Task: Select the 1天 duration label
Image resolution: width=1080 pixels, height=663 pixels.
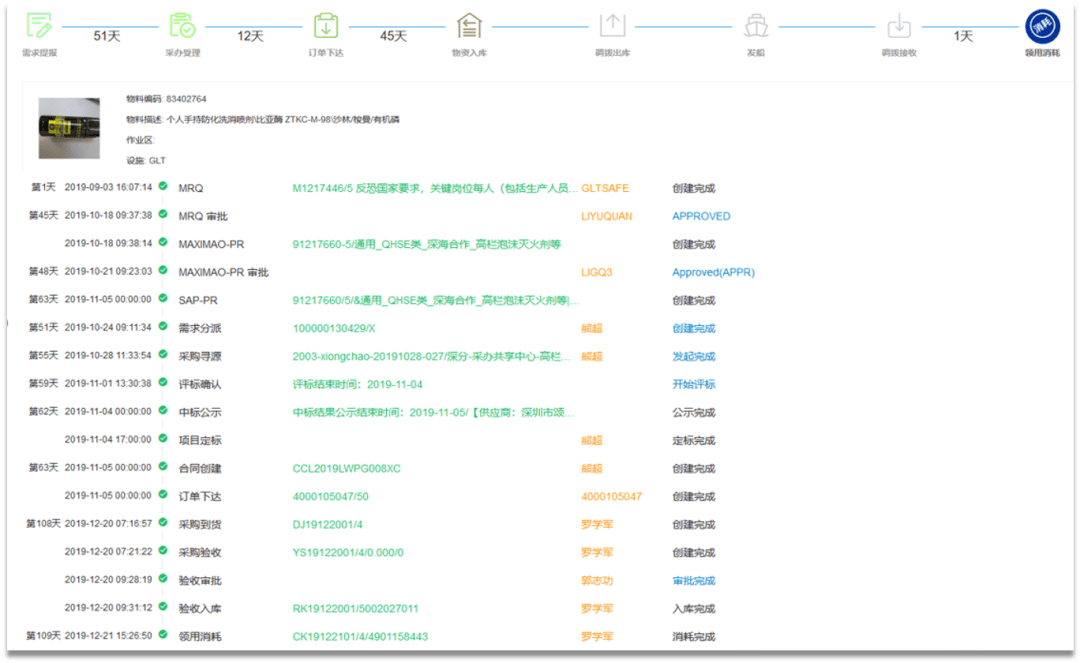Action: click(963, 36)
